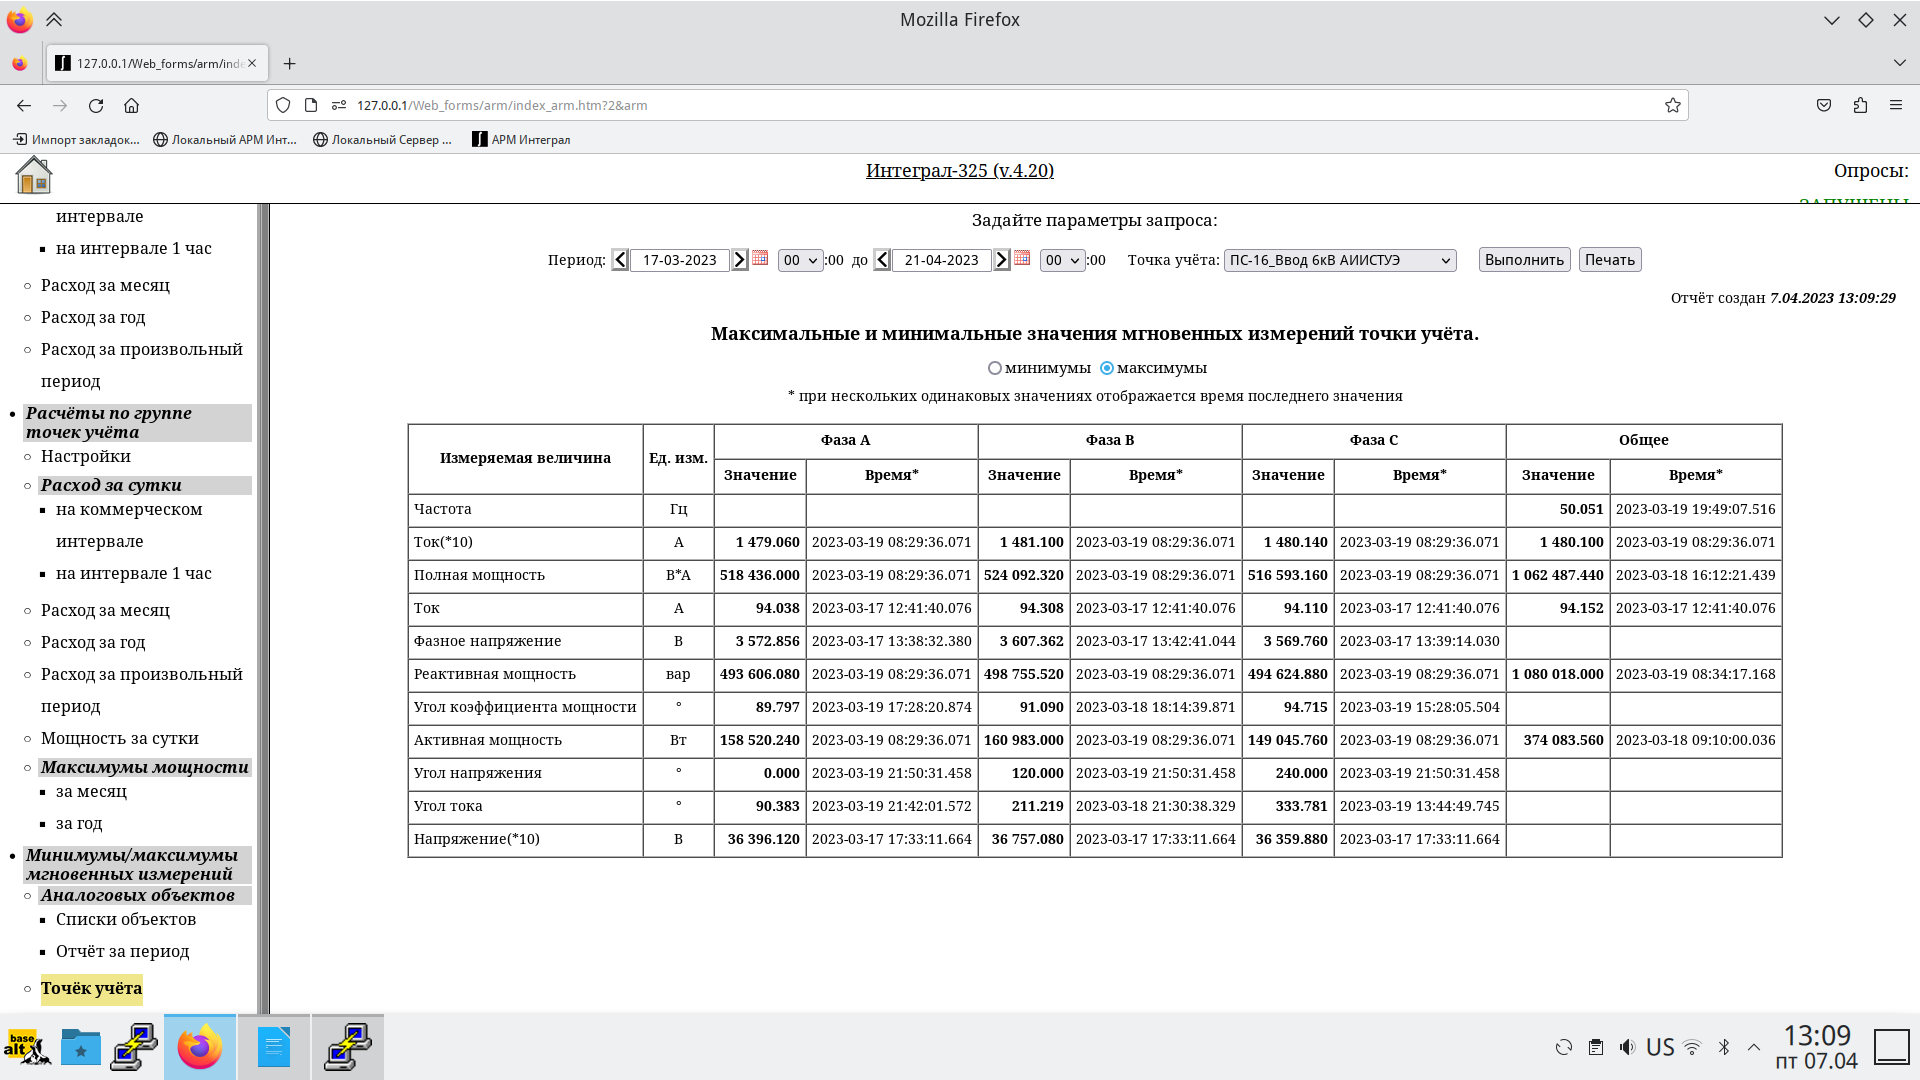
Task: Reload the page with refresh icon
Action: click(x=96, y=105)
